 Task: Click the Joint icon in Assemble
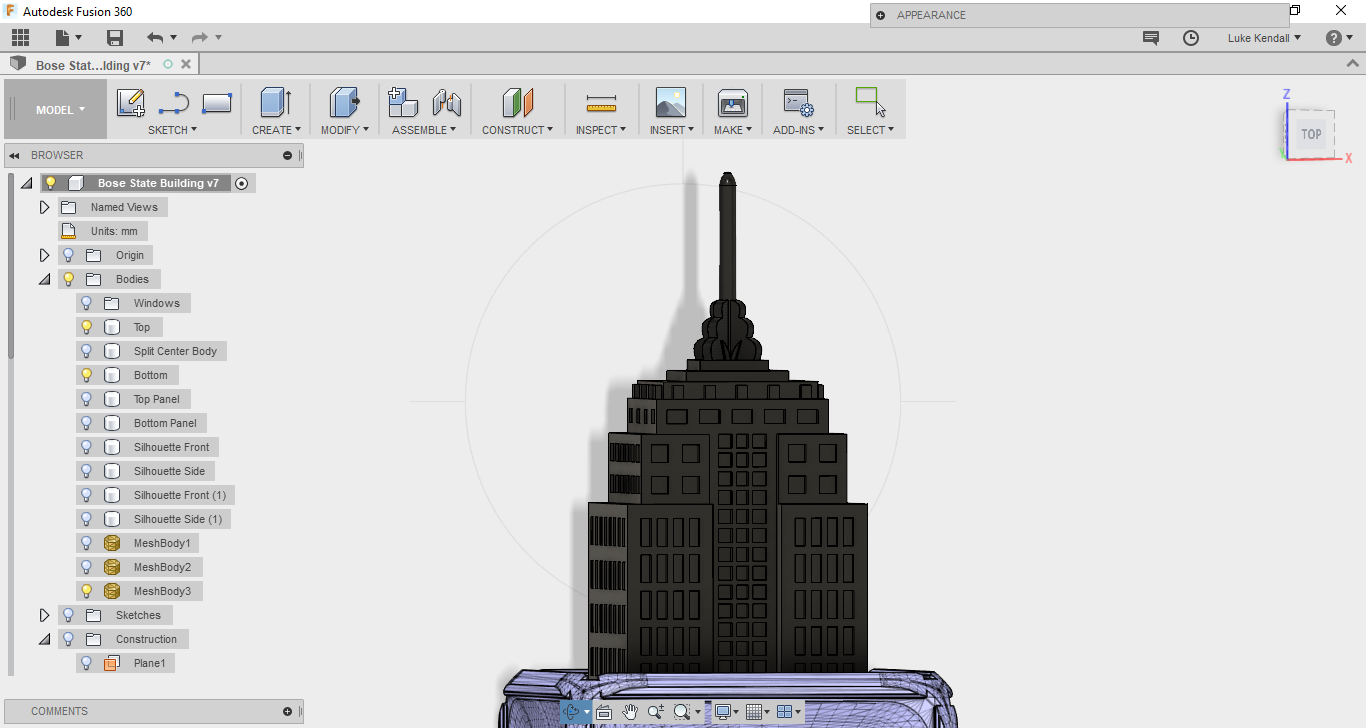click(x=446, y=102)
